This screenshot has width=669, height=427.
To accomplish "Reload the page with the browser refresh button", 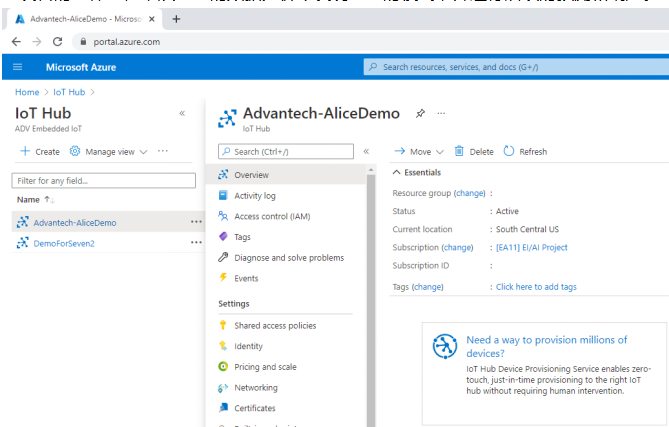I will click(x=56, y=41).
